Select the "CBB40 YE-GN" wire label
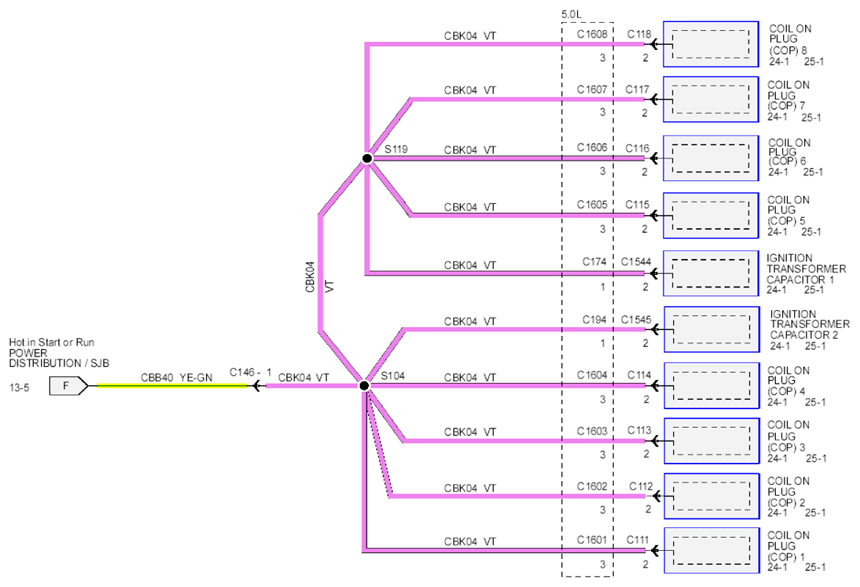The height and width of the screenshot is (587, 860). click(177, 378)
